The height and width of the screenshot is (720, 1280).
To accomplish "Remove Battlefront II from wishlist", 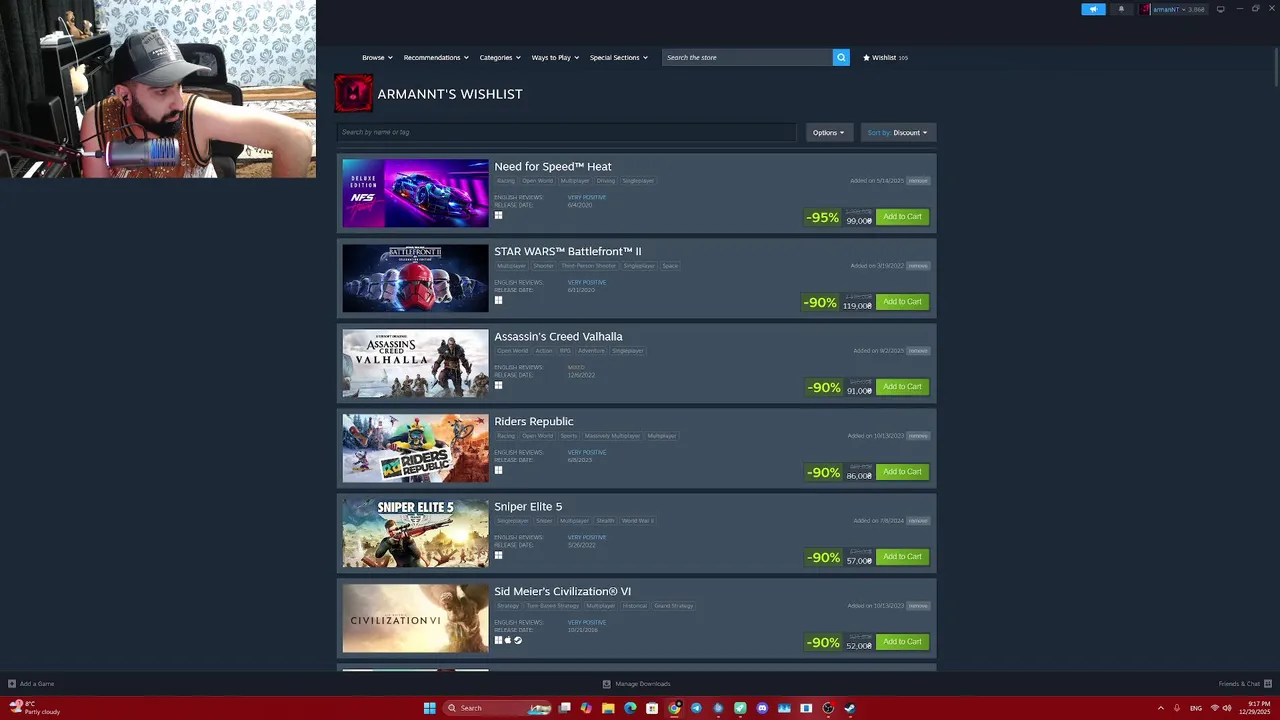I will 918,266.
